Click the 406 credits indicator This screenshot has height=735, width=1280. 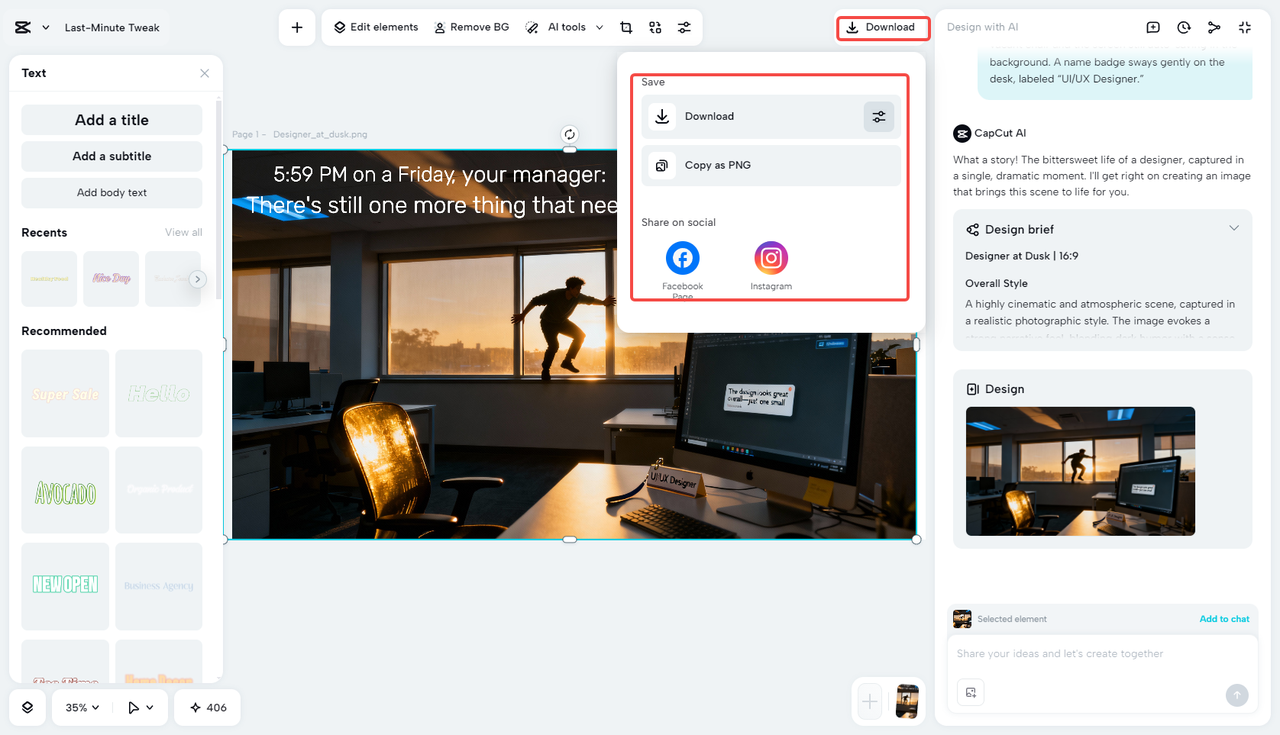click(207, 707)
